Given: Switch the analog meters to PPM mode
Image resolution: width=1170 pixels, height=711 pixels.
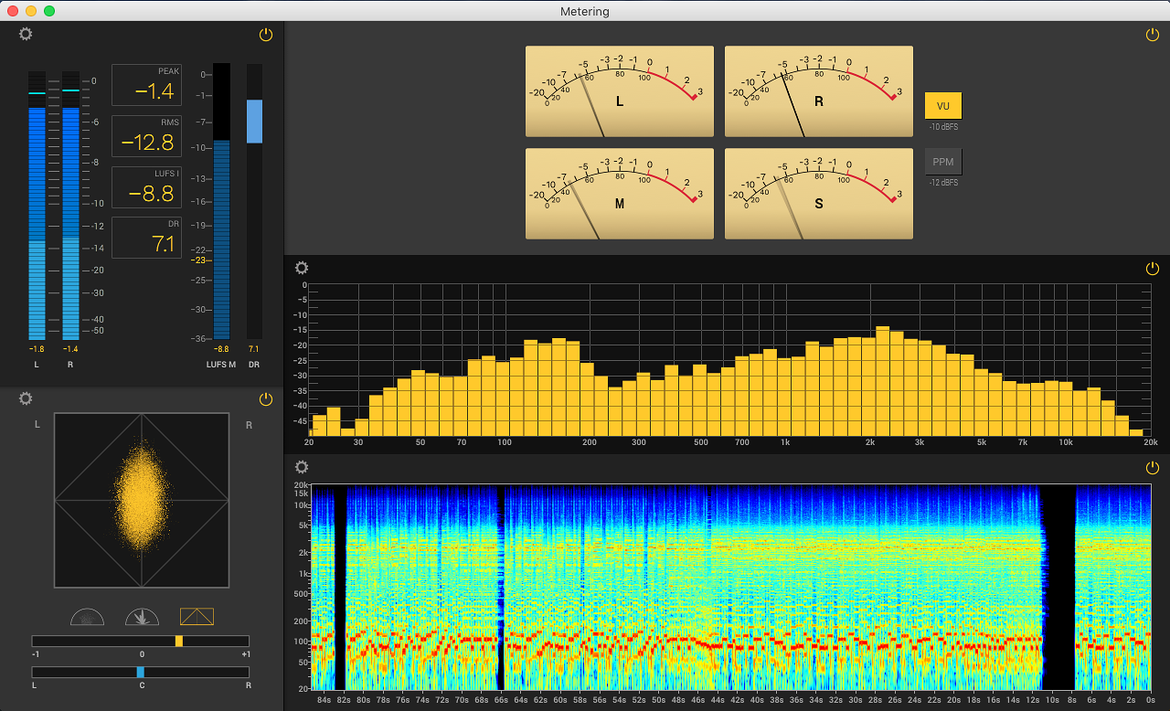Looking at the screenshot, I should (x=943, y=162).
